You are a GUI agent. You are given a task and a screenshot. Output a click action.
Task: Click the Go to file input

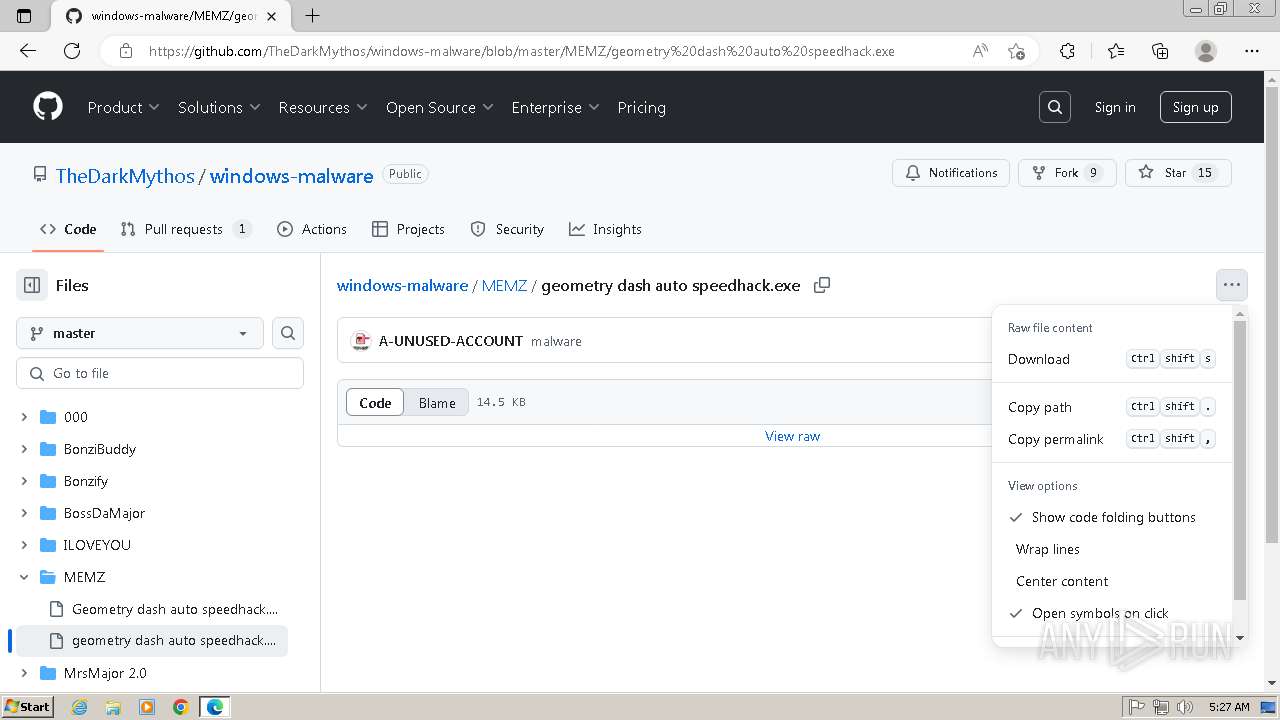point(160,373)
